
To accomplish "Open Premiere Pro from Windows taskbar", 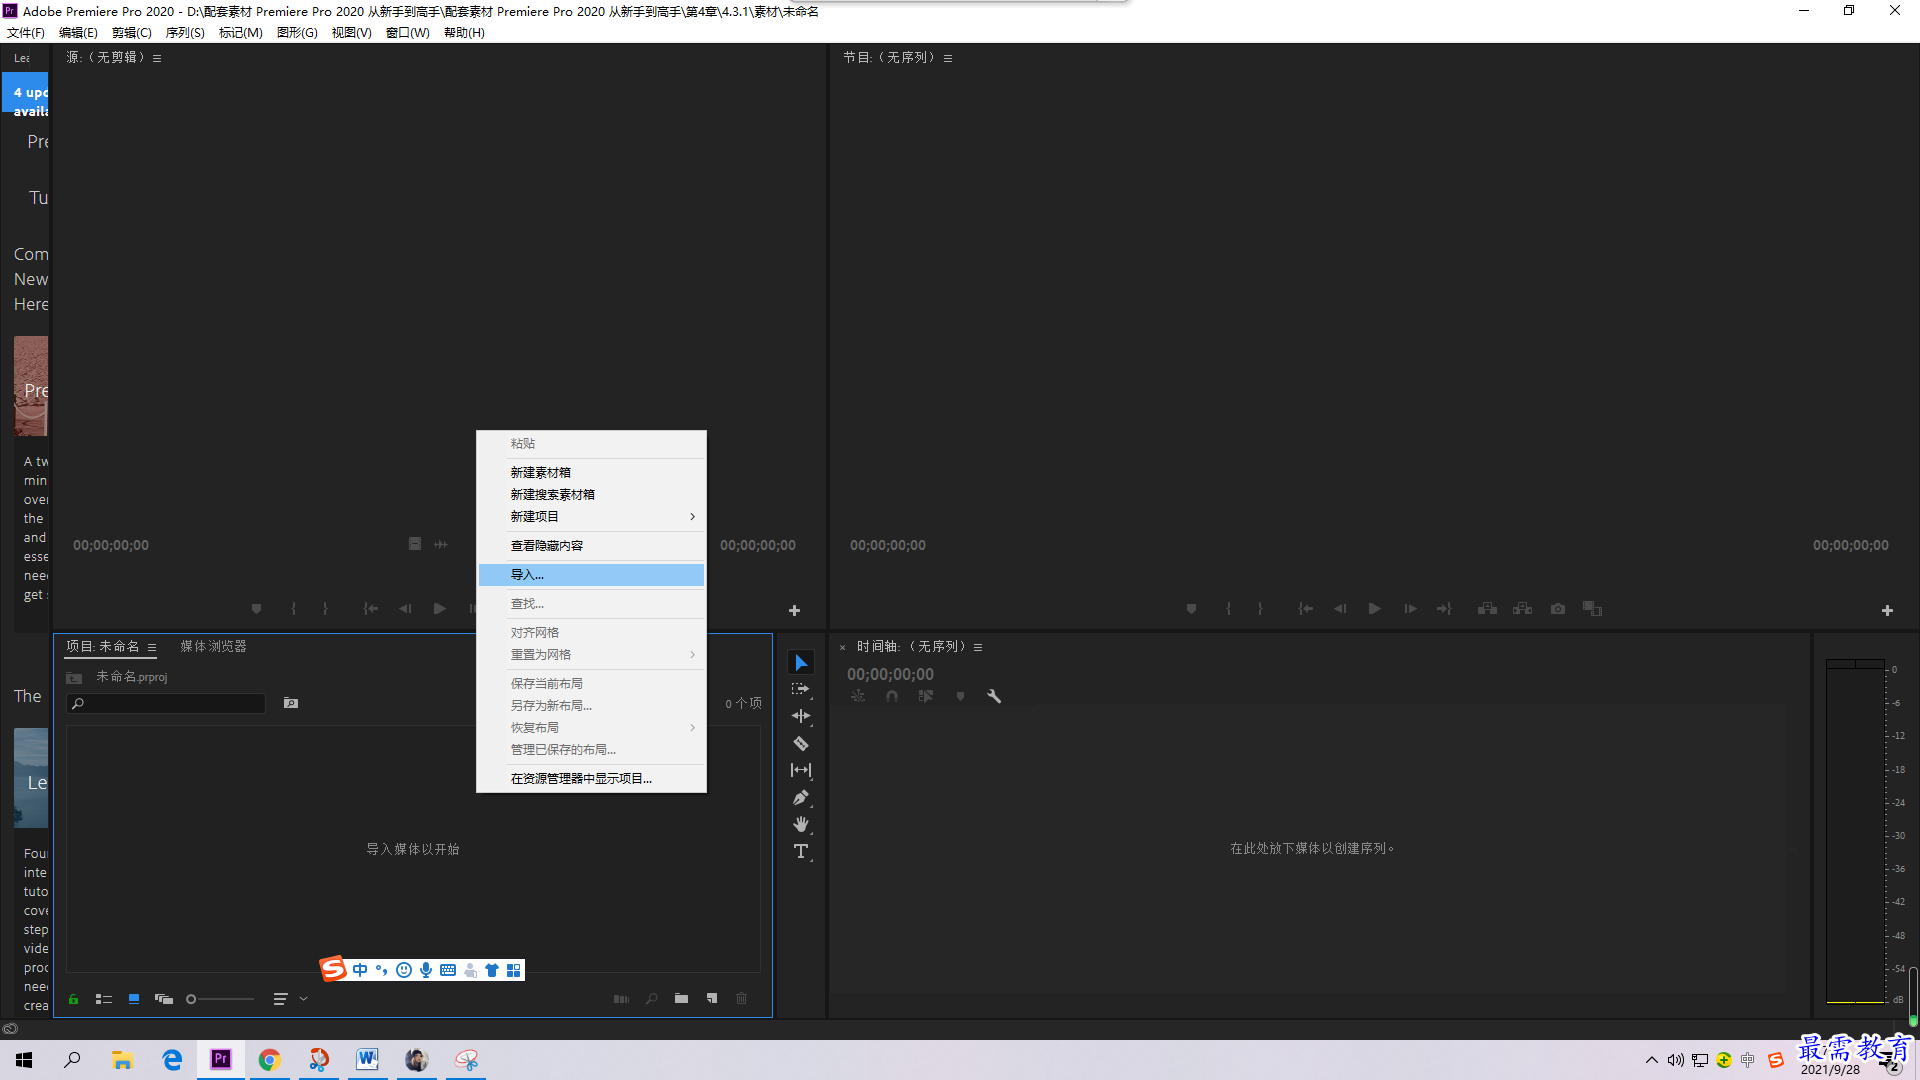I will click(x=221, y=1059).
